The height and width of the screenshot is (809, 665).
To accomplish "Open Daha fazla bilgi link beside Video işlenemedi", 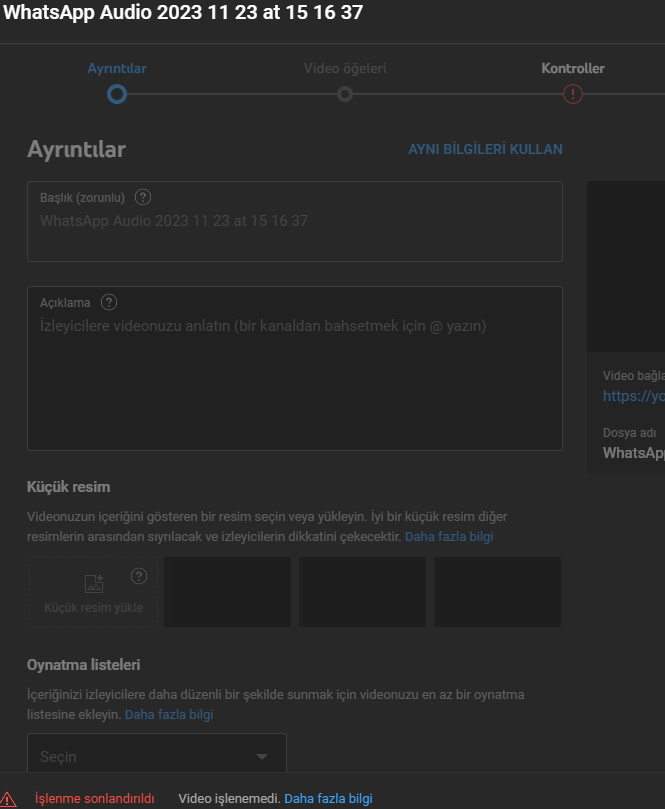I will click(x=328, y=799).
